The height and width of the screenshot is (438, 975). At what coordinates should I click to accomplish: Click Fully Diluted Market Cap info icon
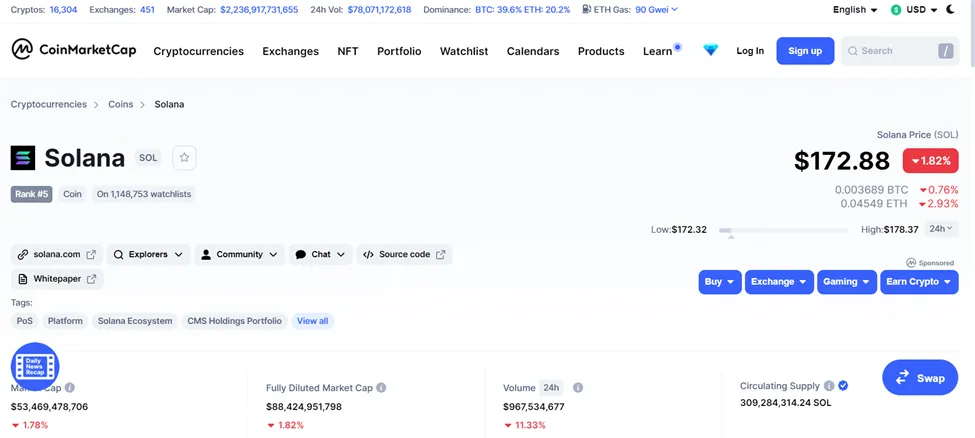[381, 388]
